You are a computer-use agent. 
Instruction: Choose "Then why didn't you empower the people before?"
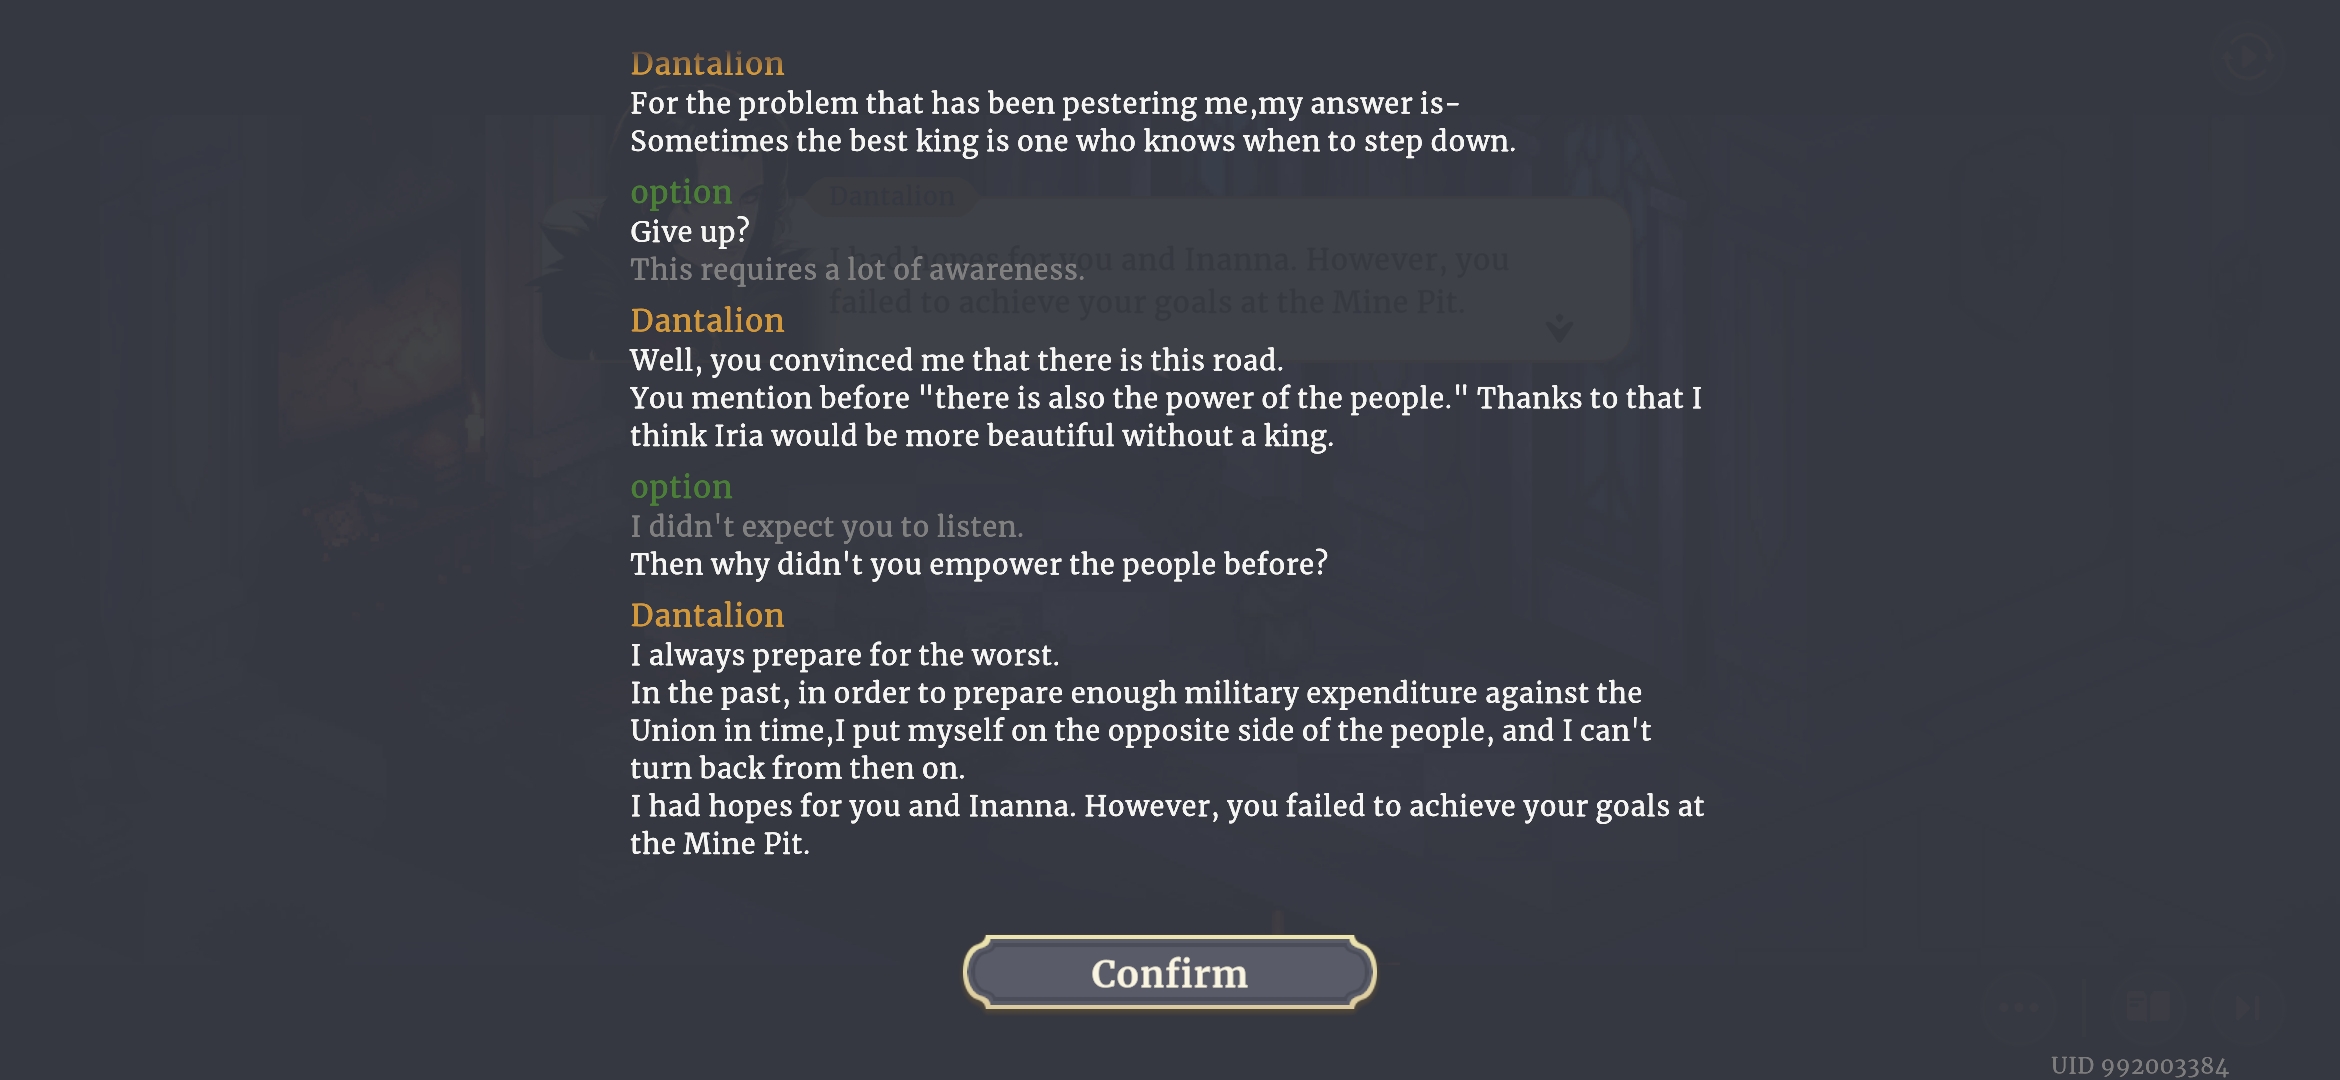point(978,564)
